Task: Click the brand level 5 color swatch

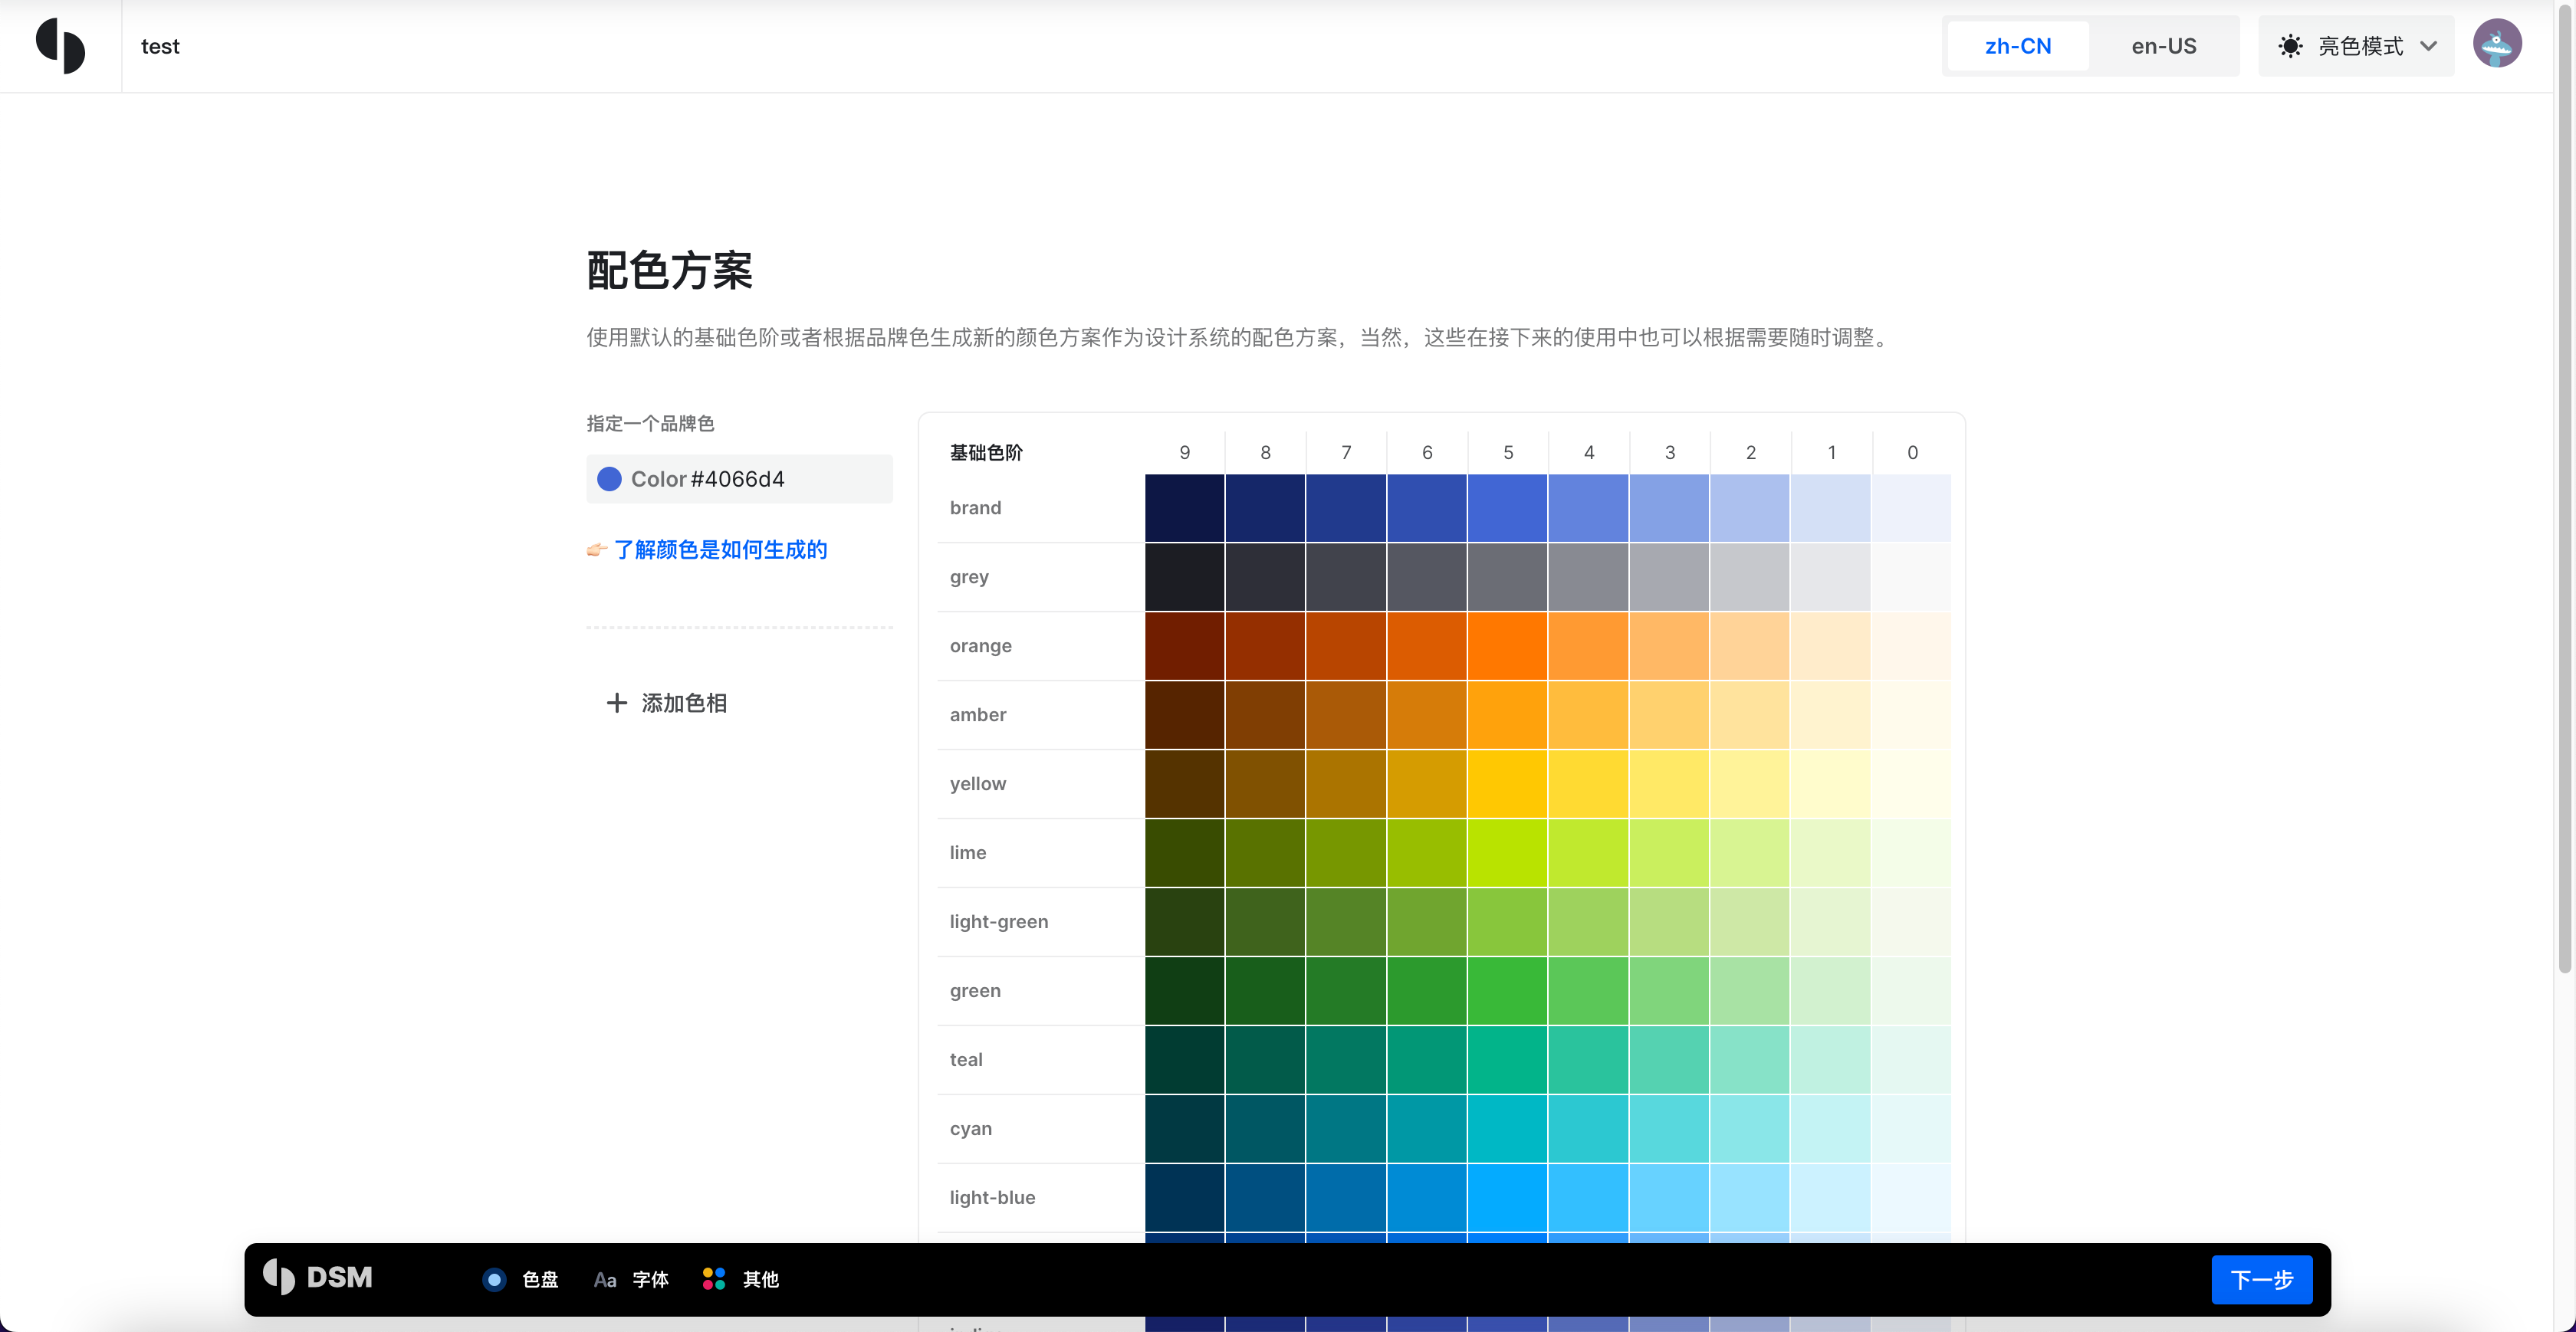Action: click(x=1507, y=508)
